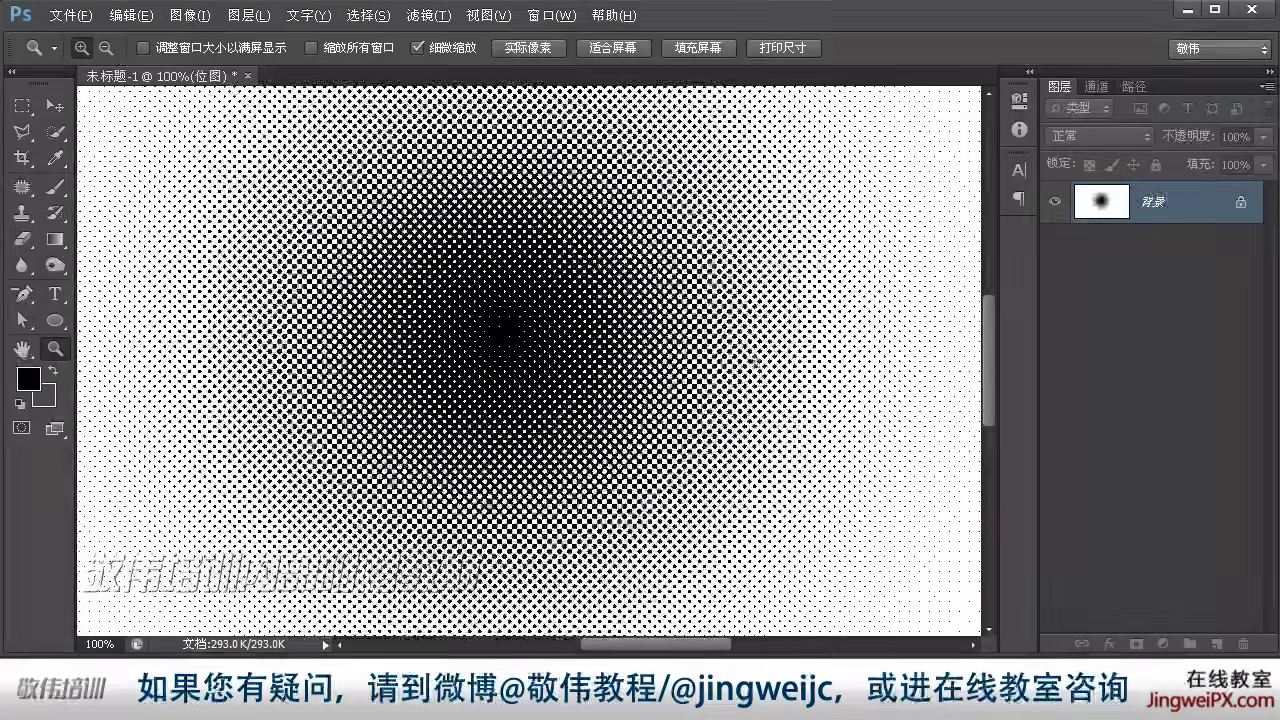Select the Crop tool
This screenshot has width=1280, height=720.
click(x=22, y=158)
